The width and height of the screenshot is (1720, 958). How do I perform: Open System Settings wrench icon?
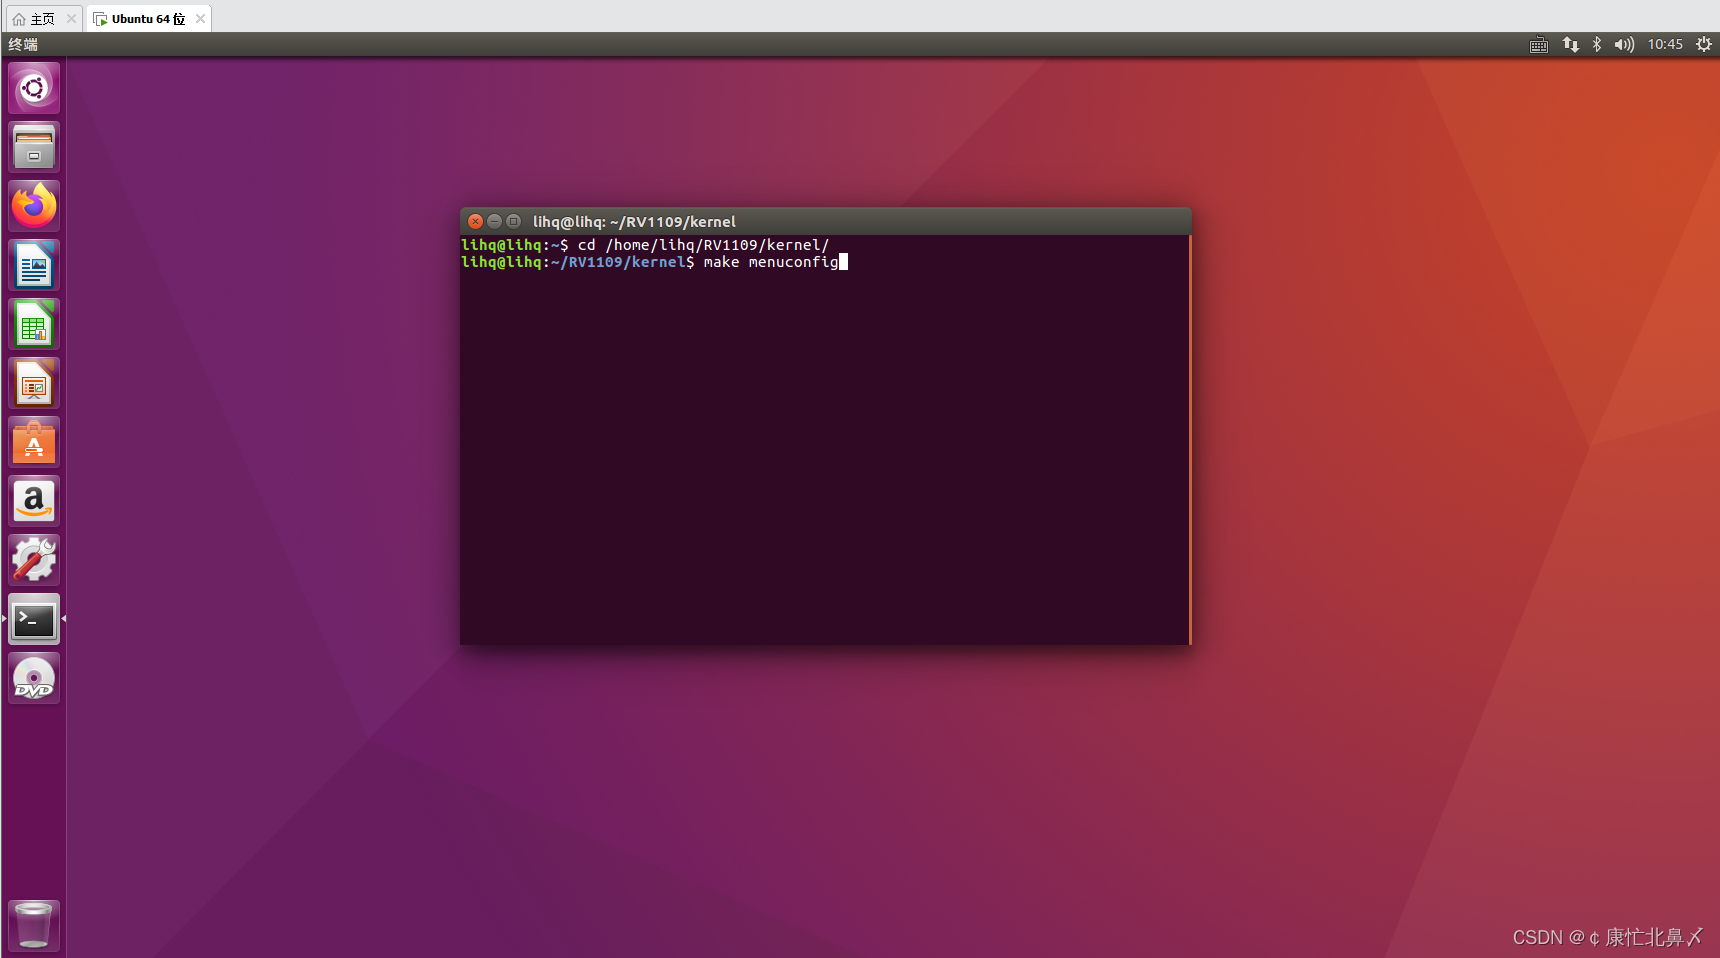pos(34,560)
